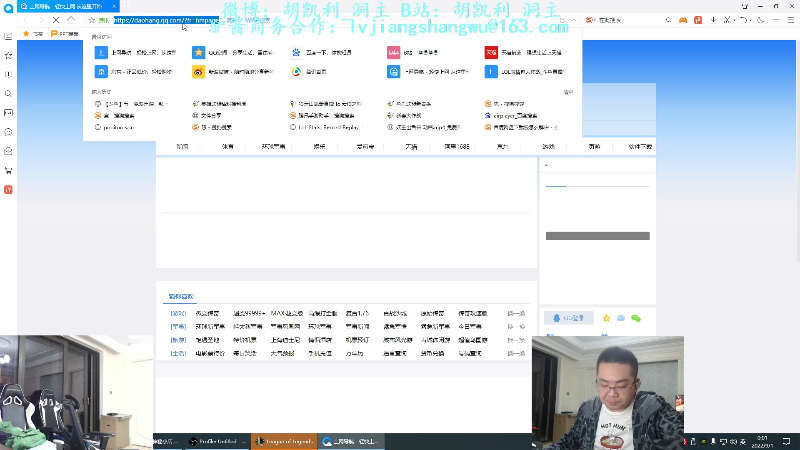Open the LOL blue tile suggestion

tap(526, 72)
